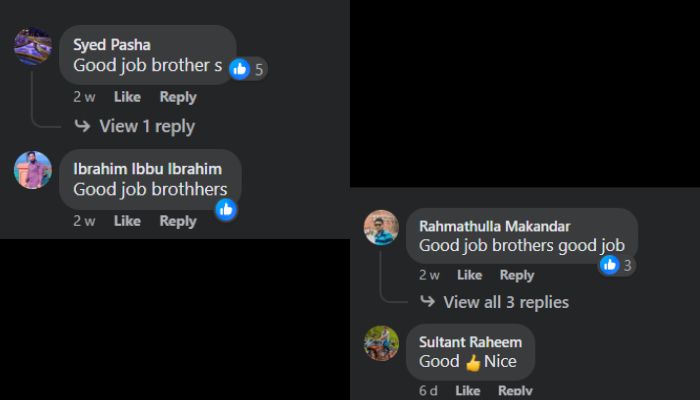Click thumbs-up reaction icon on Syed Pasha's comment
This screenshot has height=400, width=700.
tap(239, 69)
